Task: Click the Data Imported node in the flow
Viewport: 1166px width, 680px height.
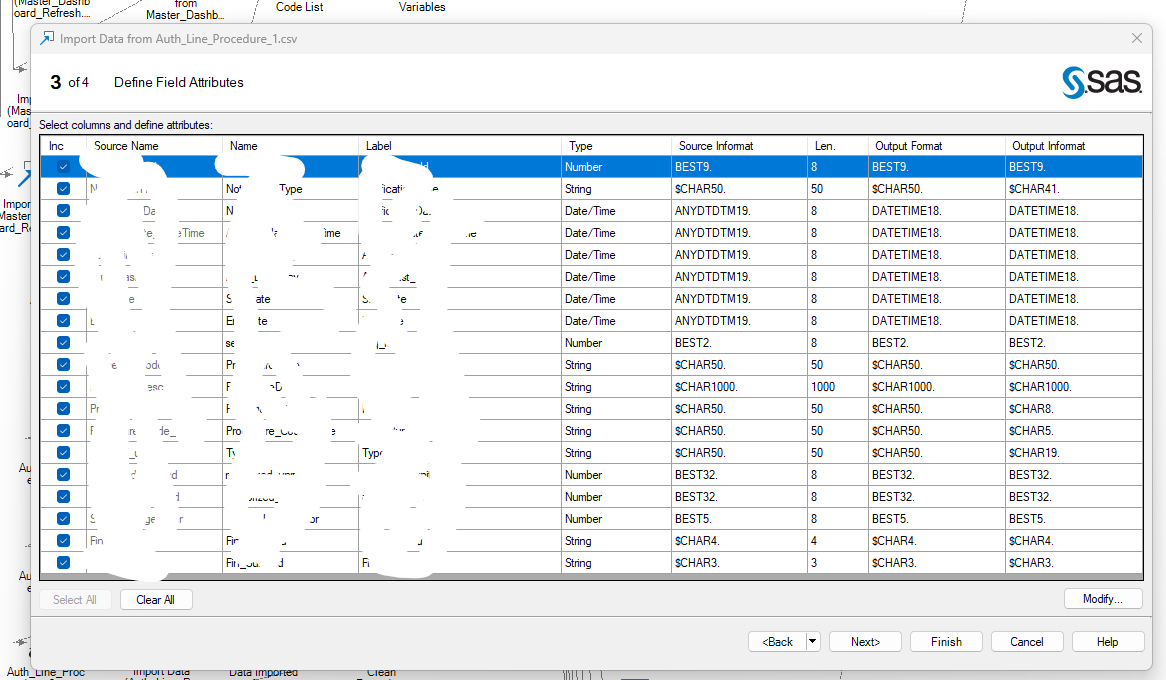Action: (x=263, y=671)
